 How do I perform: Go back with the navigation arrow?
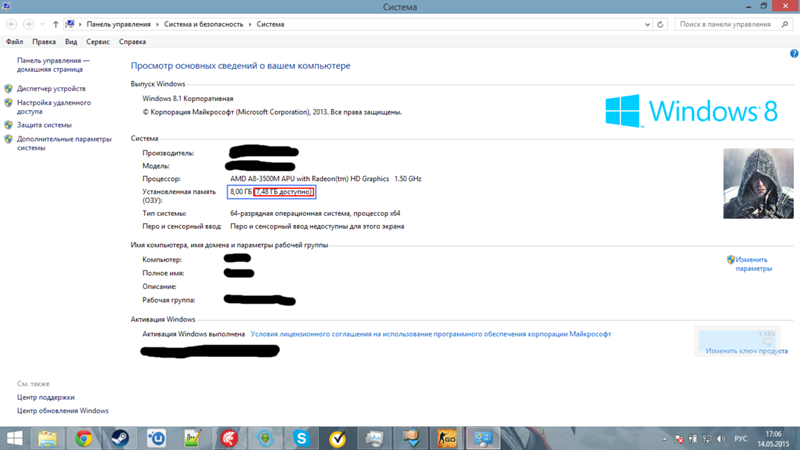[11, 24]
